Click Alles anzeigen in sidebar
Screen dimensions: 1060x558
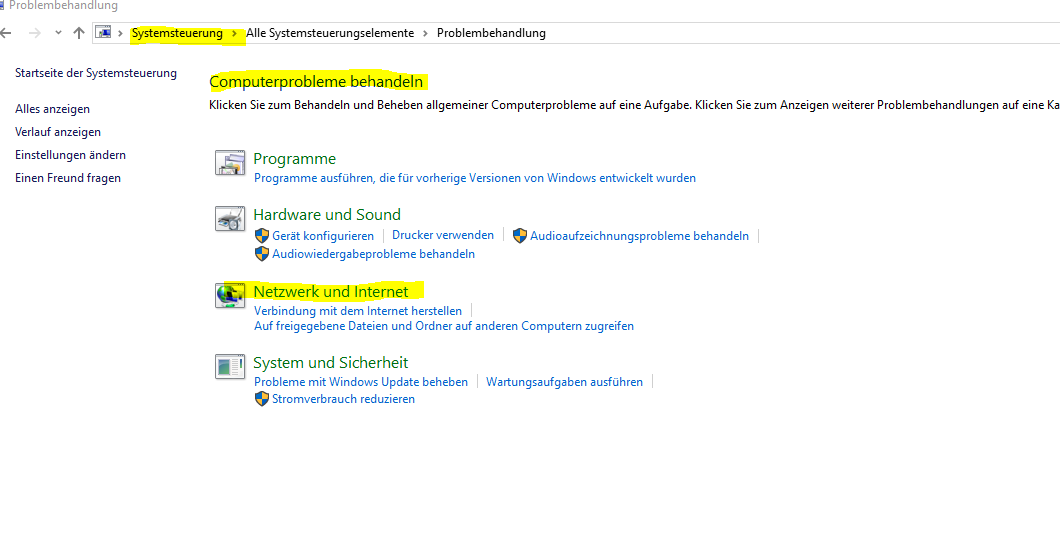click(52, 109)
